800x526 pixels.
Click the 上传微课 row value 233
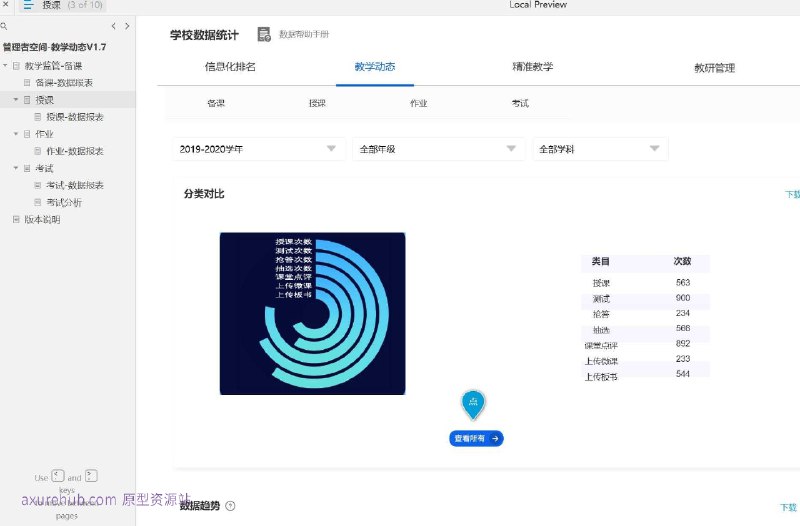click(x=683, y=359)
